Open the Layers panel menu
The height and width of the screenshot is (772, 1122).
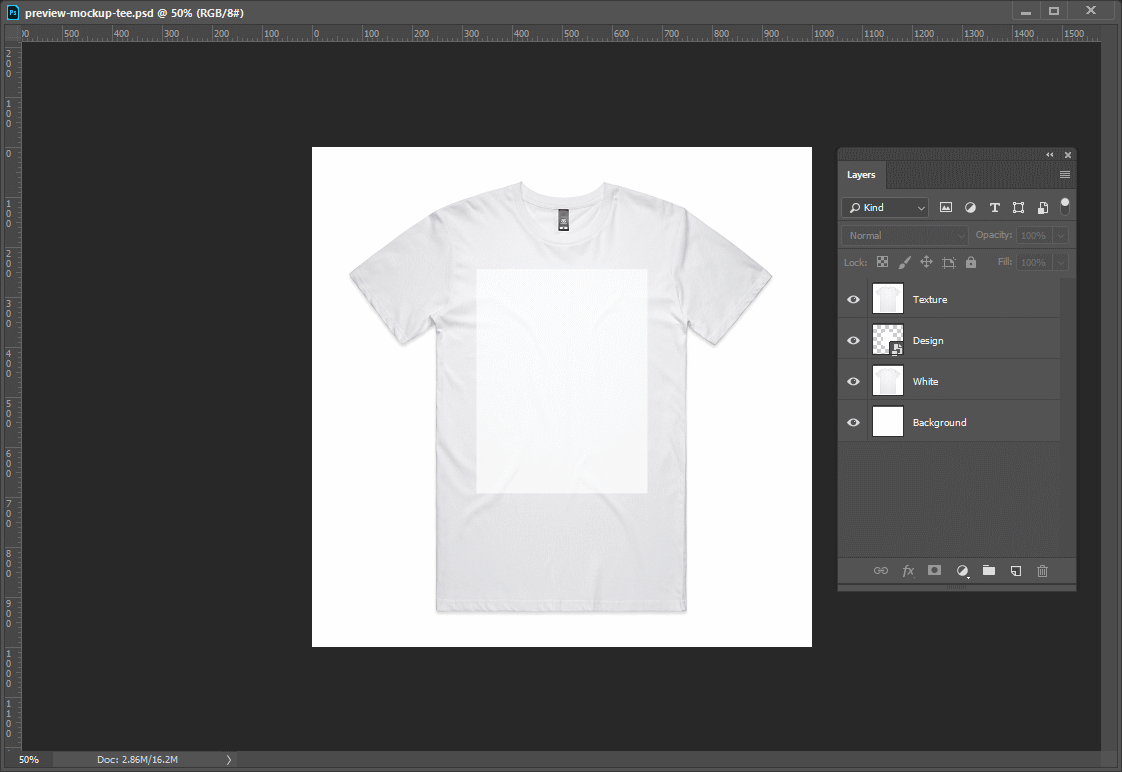(1064, 174)
